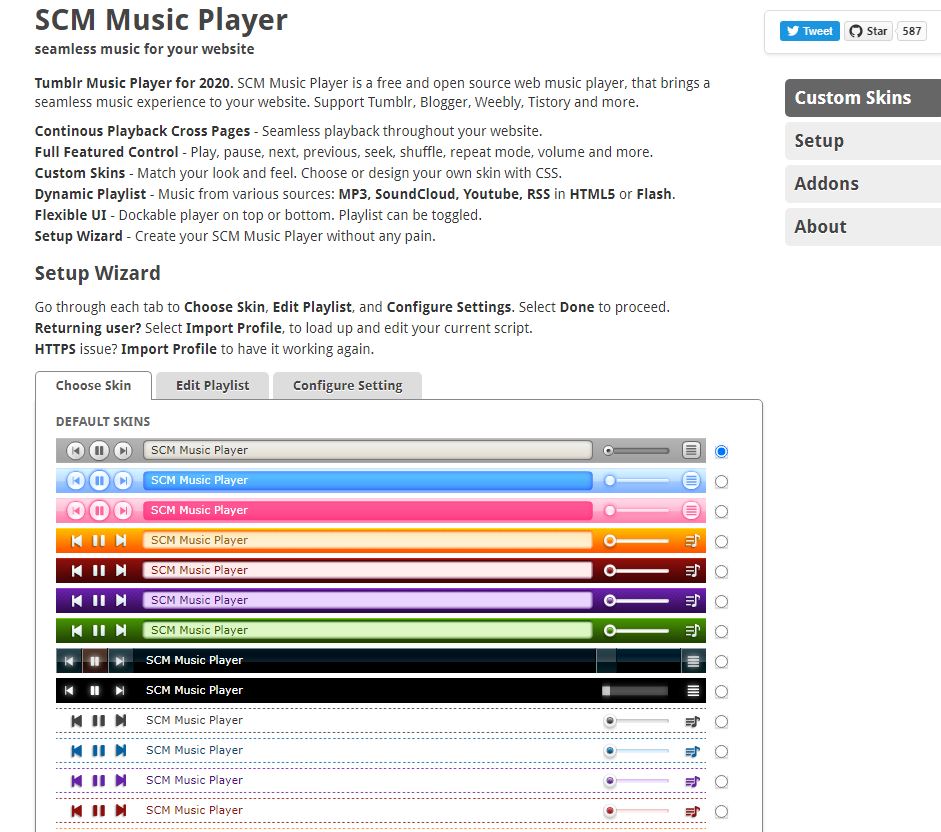Click the SCM Music Player page title
Image resolution: width=941 pixels, height=832 pixels.
(x=161, y=20)
